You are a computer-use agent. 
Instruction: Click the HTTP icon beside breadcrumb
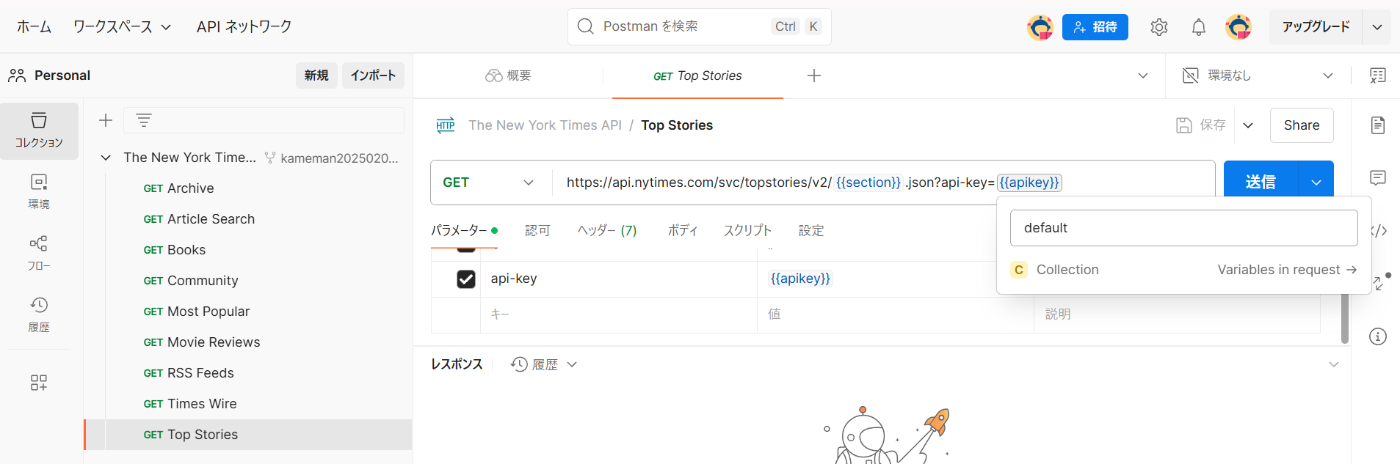pyautogui.click(x=445, y=125)
